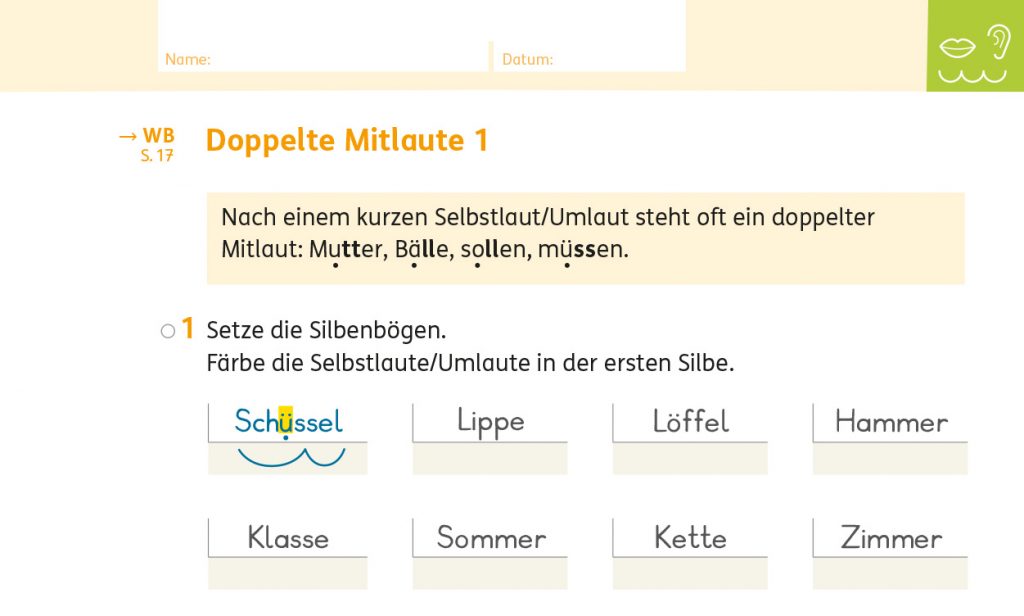Viewport: 1024px width, 616px height.
Task: Select the word Zimmer
Action: point(891,538)
